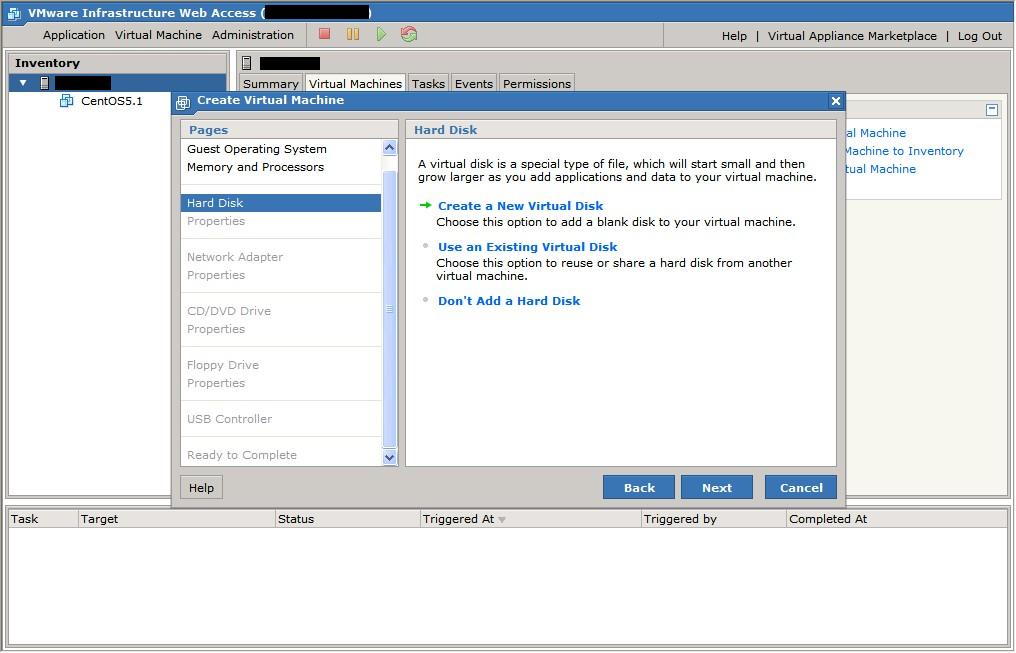Switch to the Tasks tab
1016x653 pixels.
[x=428, y=84]
